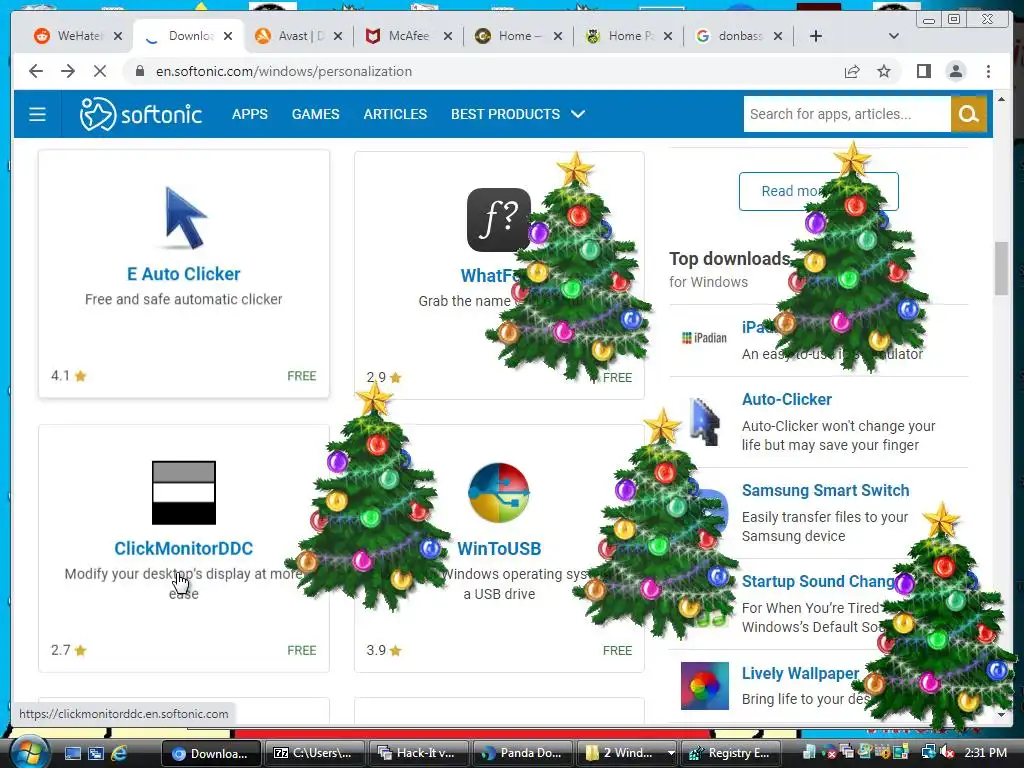Open the Samsung Smart Switch link
The height and width of the screenshot is (768, 1024).
825,490
